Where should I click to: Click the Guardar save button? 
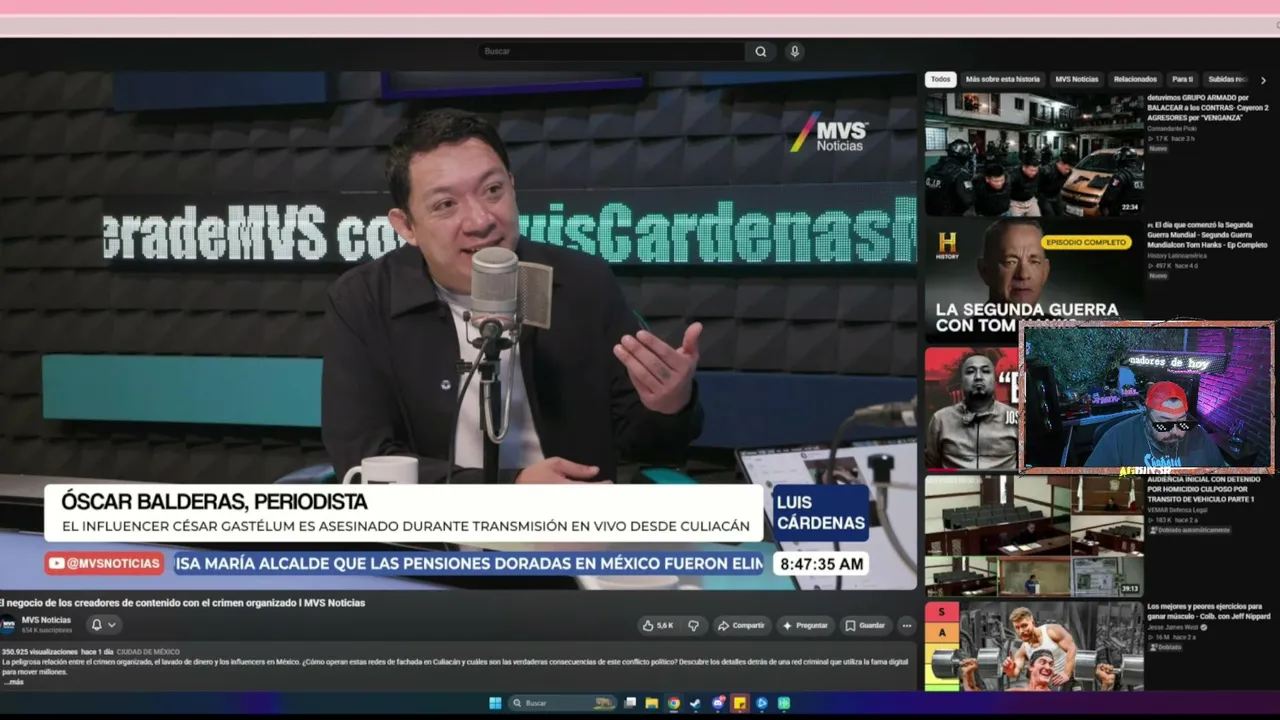pos(866,625)
